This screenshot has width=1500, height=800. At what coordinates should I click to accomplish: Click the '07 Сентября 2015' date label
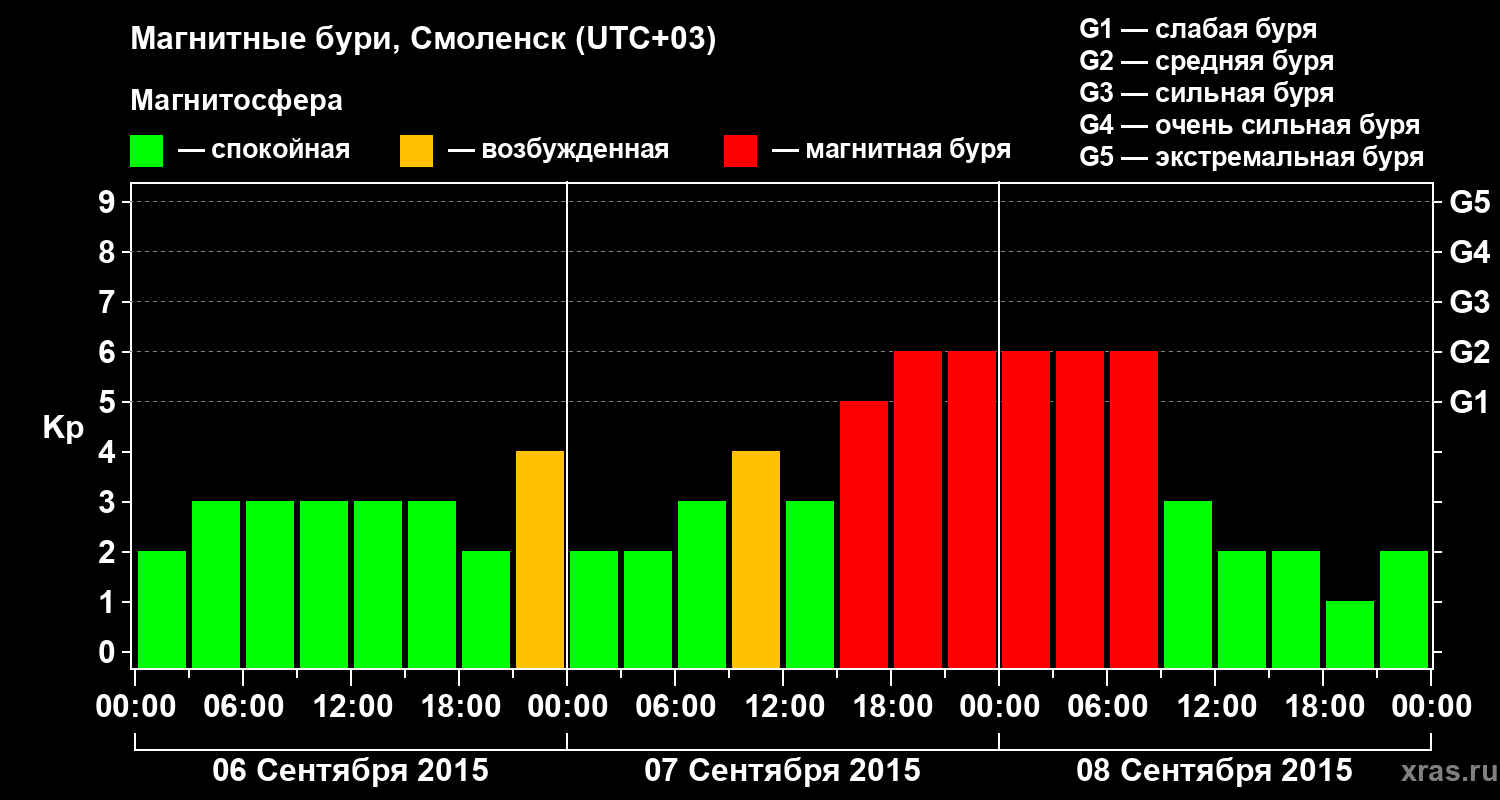(x=783, y=771)
